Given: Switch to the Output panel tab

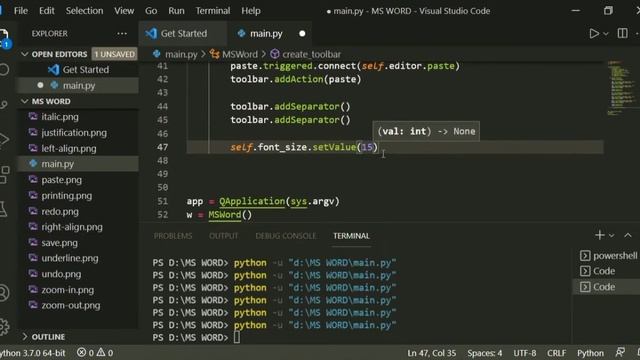Looking at the screenshot, I should [224, 236].
